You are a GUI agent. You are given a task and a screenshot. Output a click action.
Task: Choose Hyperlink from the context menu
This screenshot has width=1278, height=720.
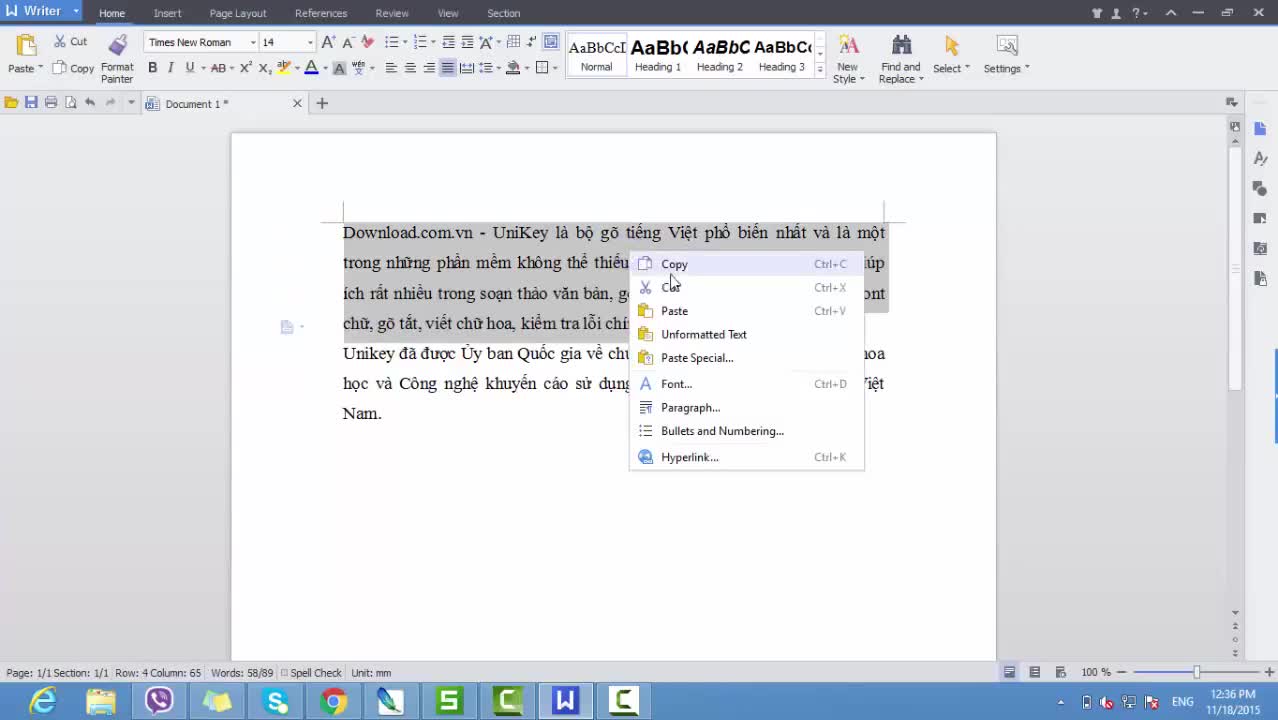746,457
